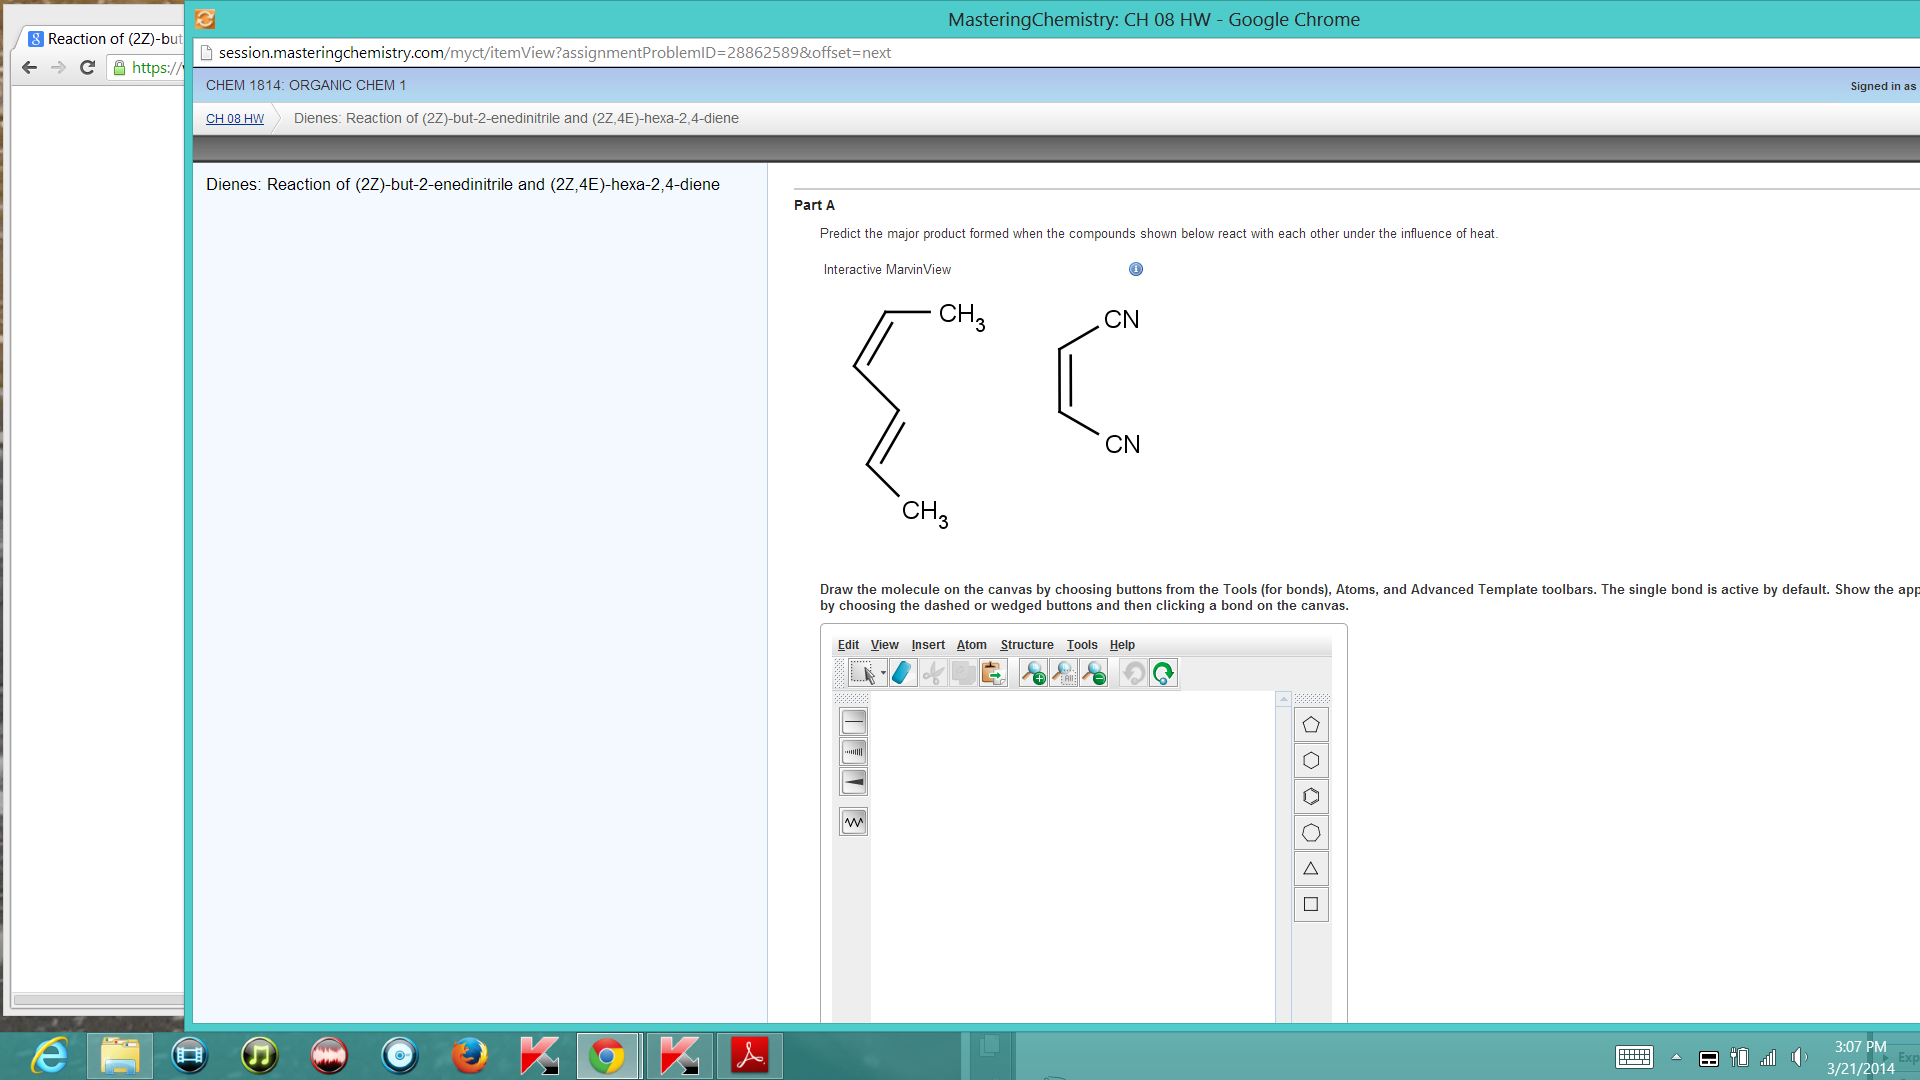Click the Zoom Out magnifier icon
Viewport: 1920px width, 1080px height.
1093,673
